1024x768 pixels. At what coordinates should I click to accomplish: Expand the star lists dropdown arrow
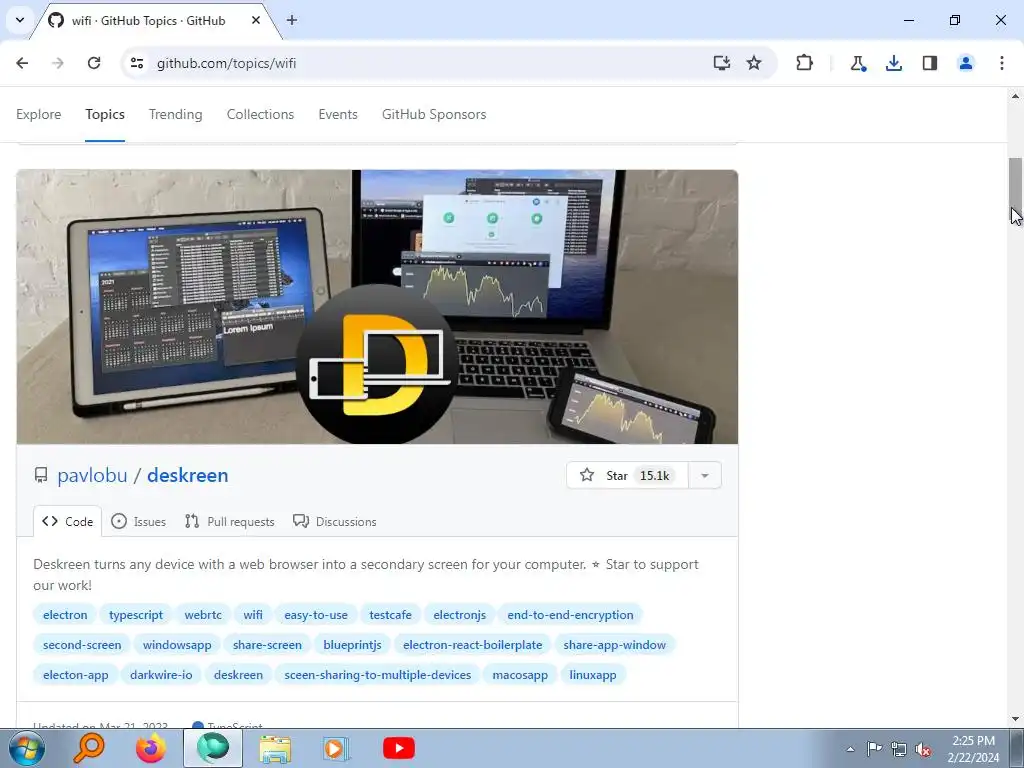(x=705, y=475)
